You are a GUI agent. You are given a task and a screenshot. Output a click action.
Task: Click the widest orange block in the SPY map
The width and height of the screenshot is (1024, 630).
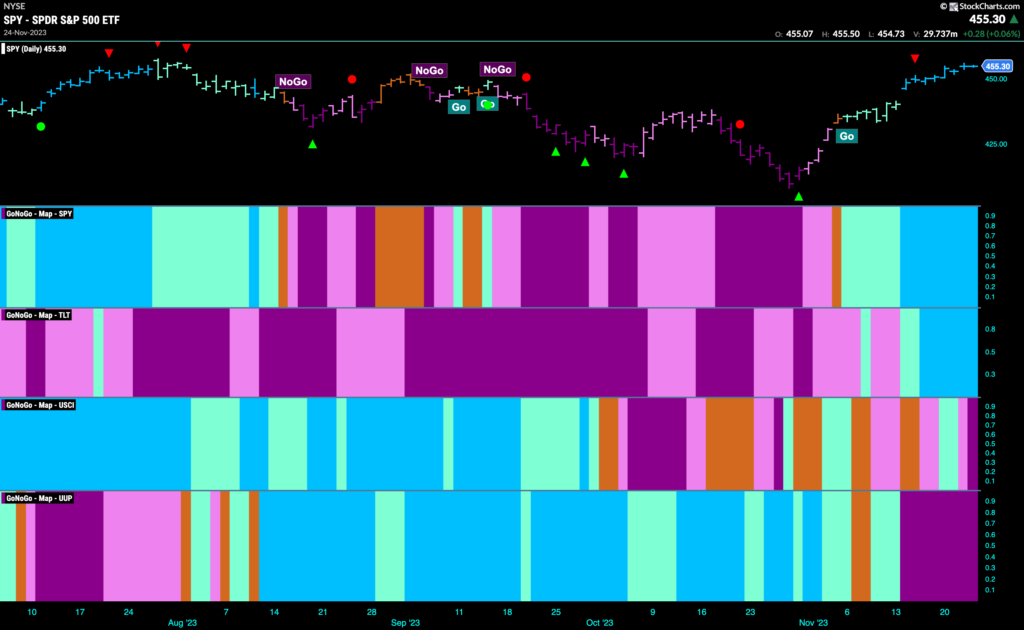[400, 257]
